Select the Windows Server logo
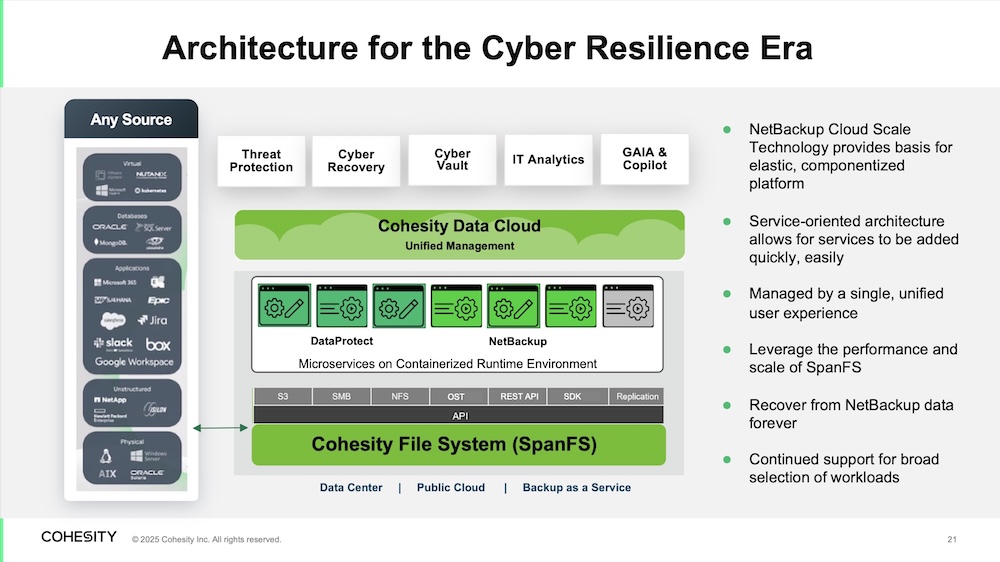 149,456
